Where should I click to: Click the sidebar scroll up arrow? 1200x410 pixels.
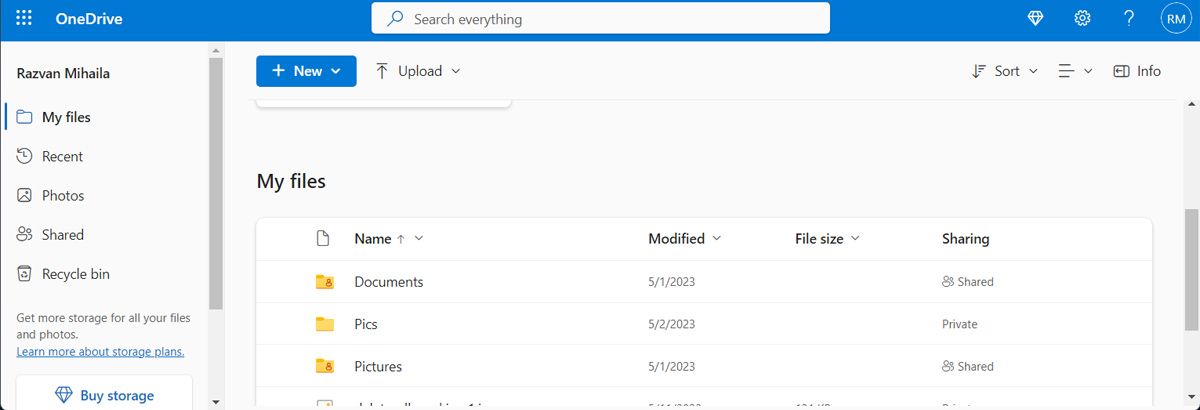tap(216, 49)
